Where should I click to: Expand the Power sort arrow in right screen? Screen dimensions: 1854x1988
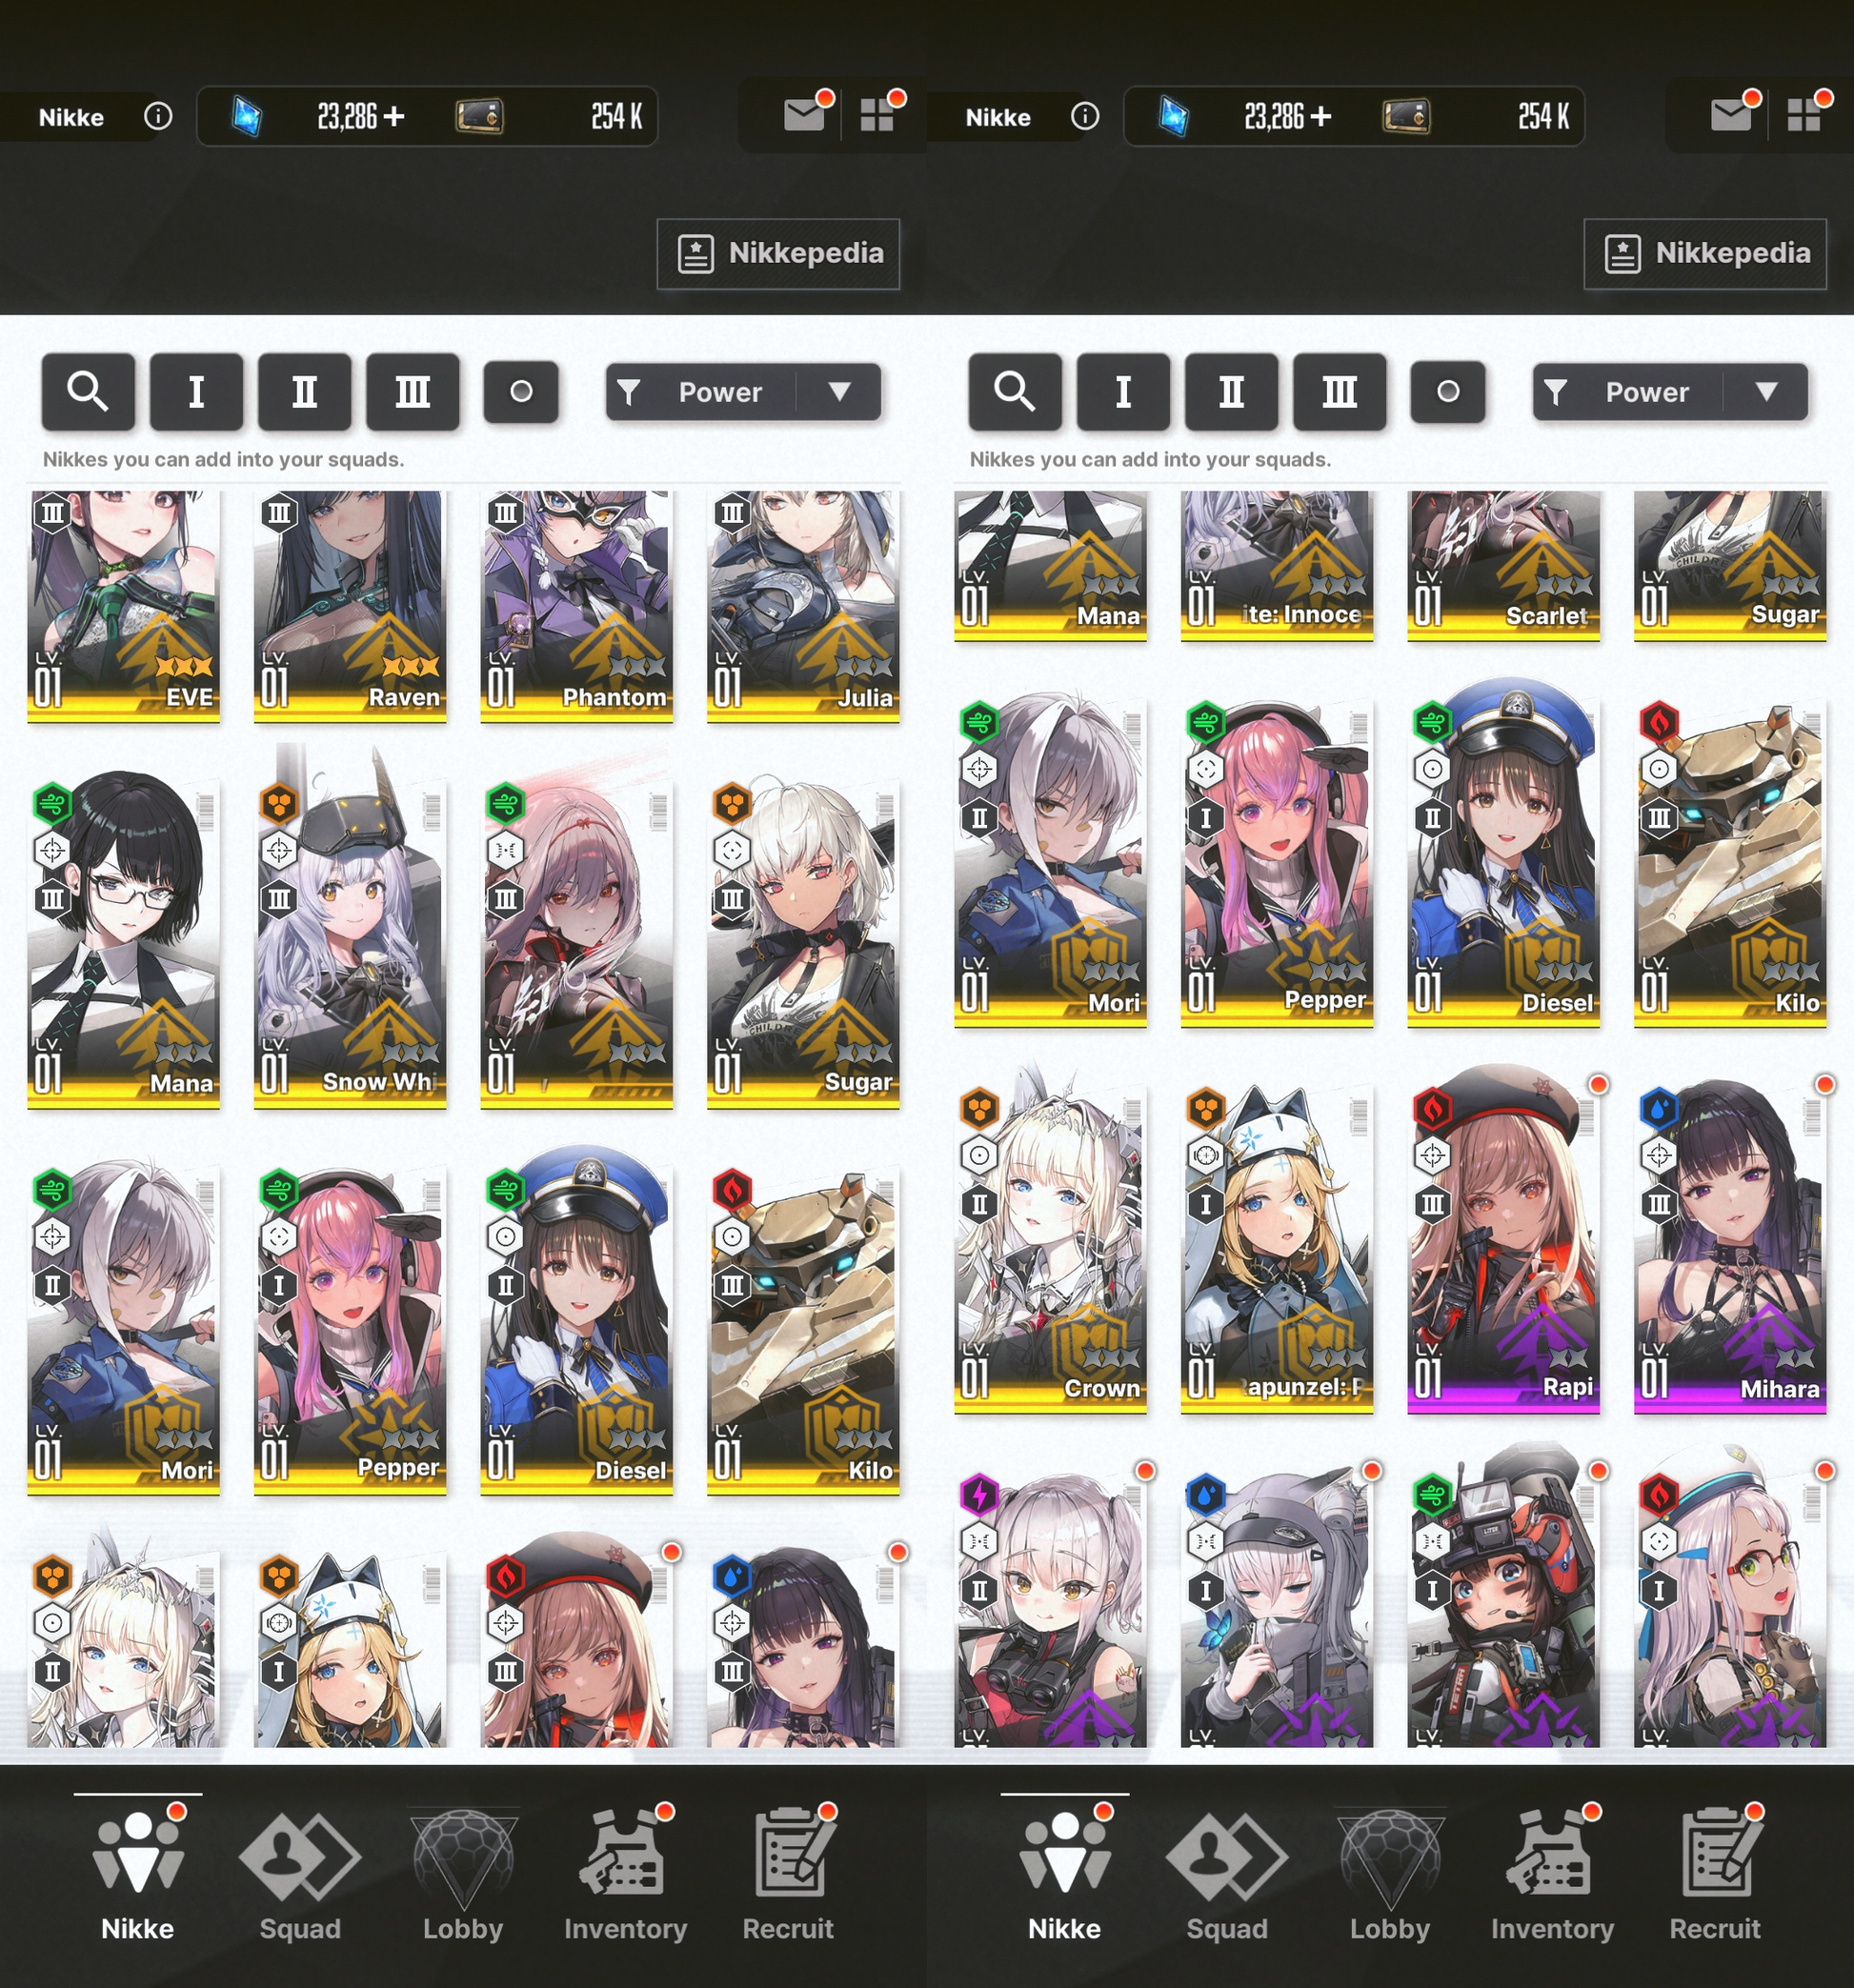pyautogui.click(x=1767, y=391)
